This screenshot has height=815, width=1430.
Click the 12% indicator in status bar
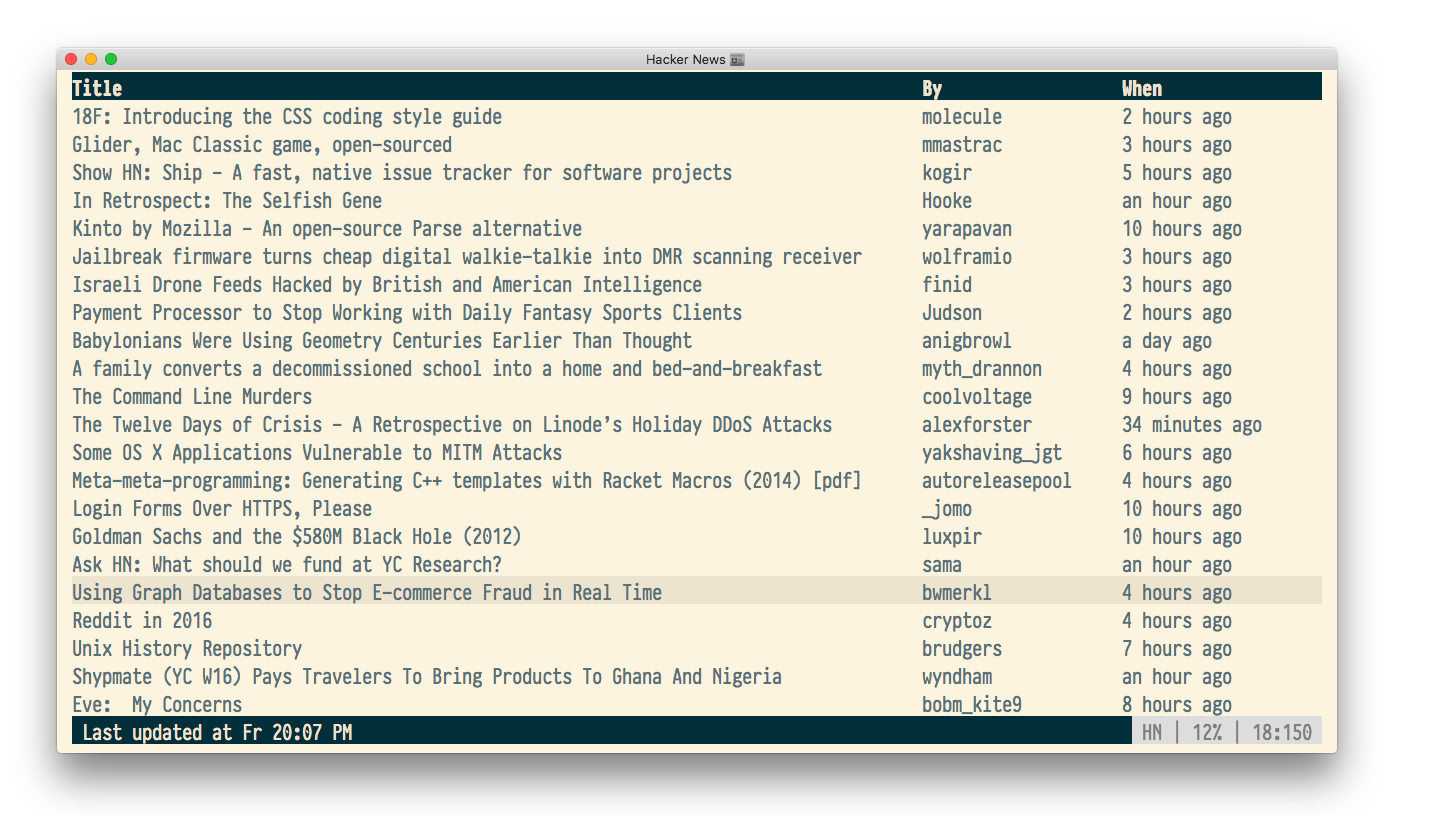1206,733
